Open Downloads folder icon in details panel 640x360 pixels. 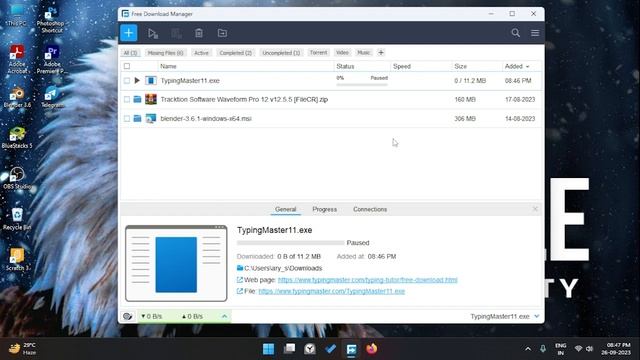[240, 268]
